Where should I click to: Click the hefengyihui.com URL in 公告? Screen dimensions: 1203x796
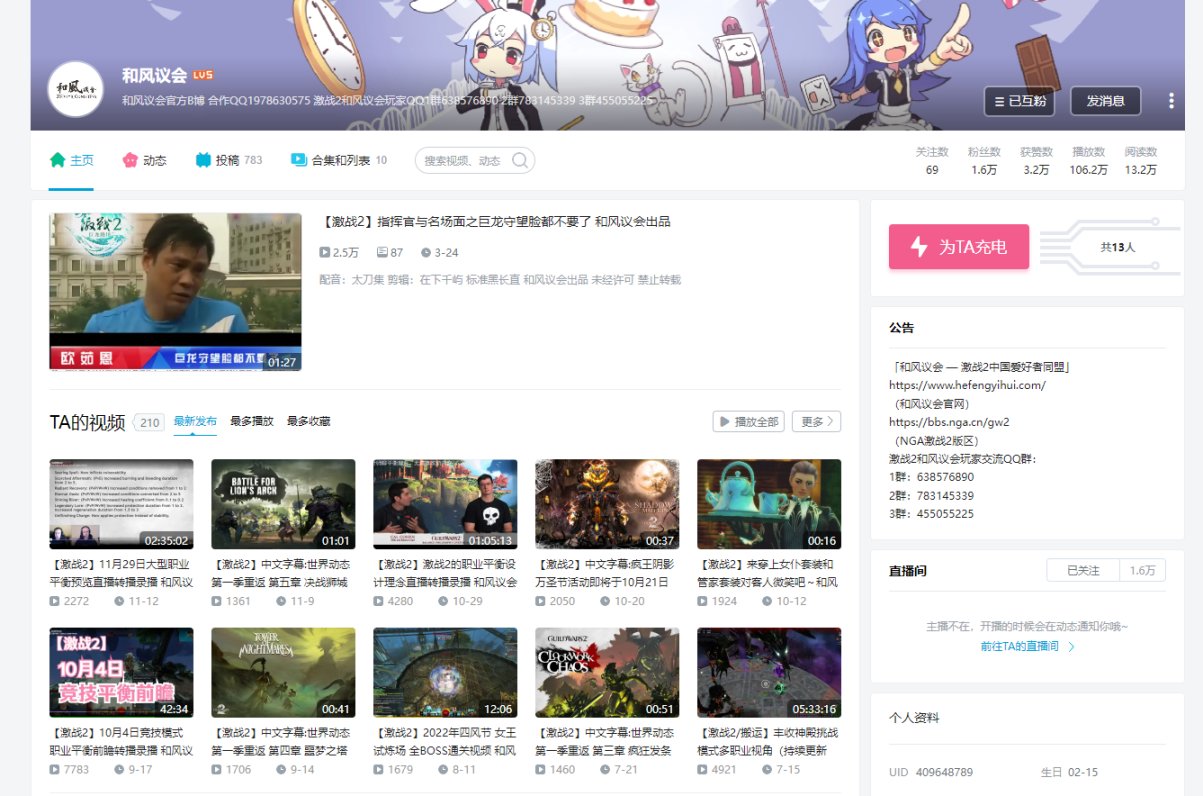967,385
